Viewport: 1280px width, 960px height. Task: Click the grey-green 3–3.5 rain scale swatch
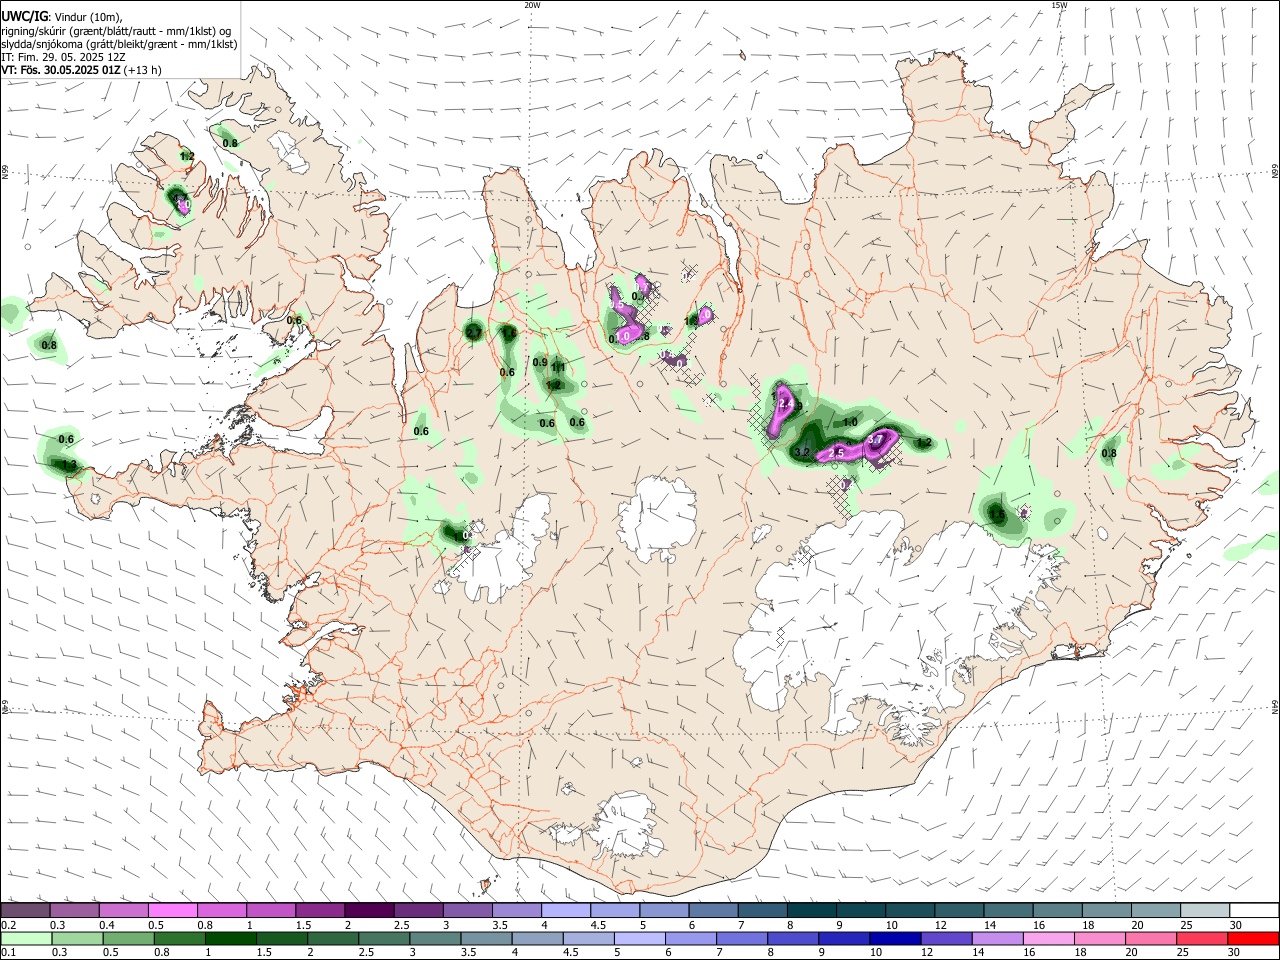click(436, 939)
